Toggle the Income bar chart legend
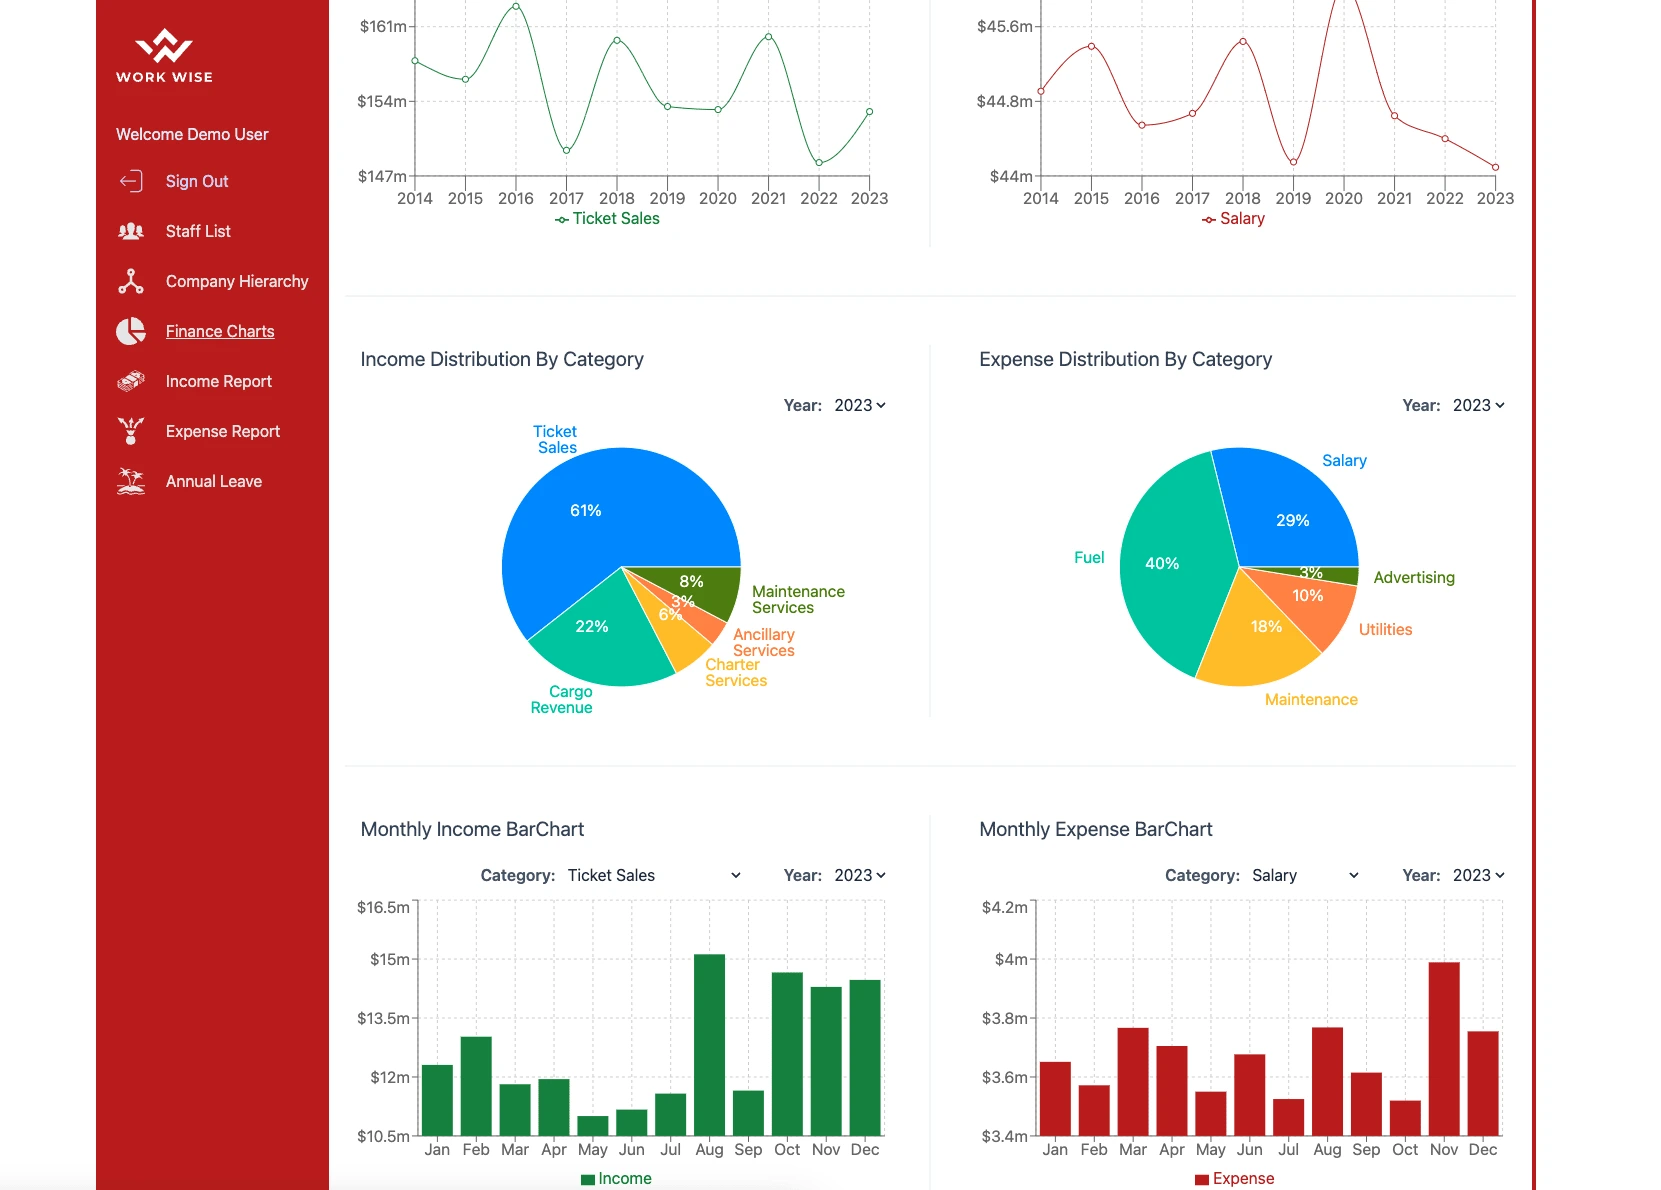The image size is (1661, 1190). (x=616, y=1179)
